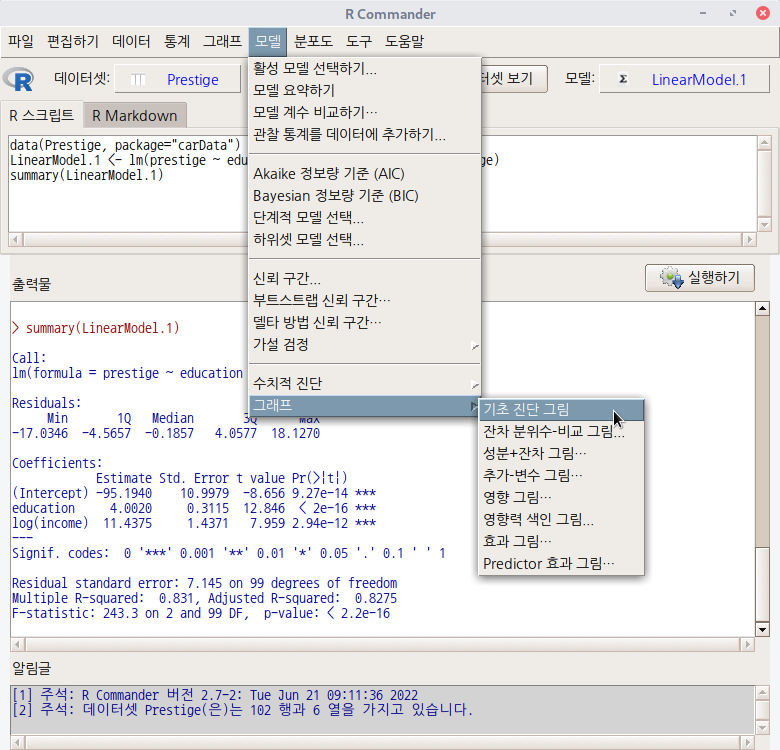Select 영향 그림 item
The image size is (780, 750).
(x=561, y=497)
